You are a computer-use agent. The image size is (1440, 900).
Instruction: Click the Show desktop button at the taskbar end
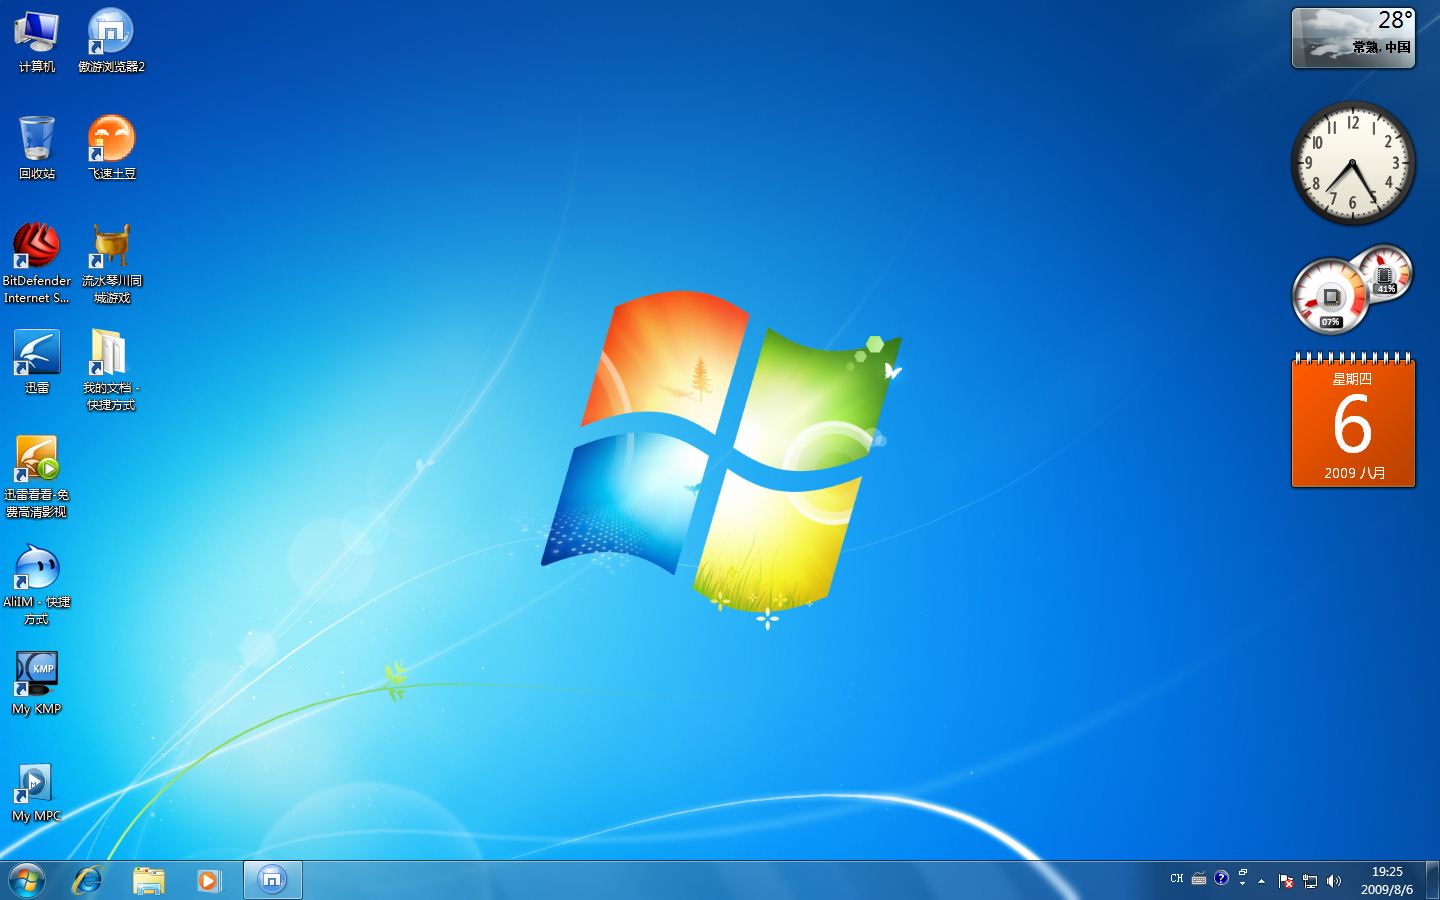point(1432,880)
